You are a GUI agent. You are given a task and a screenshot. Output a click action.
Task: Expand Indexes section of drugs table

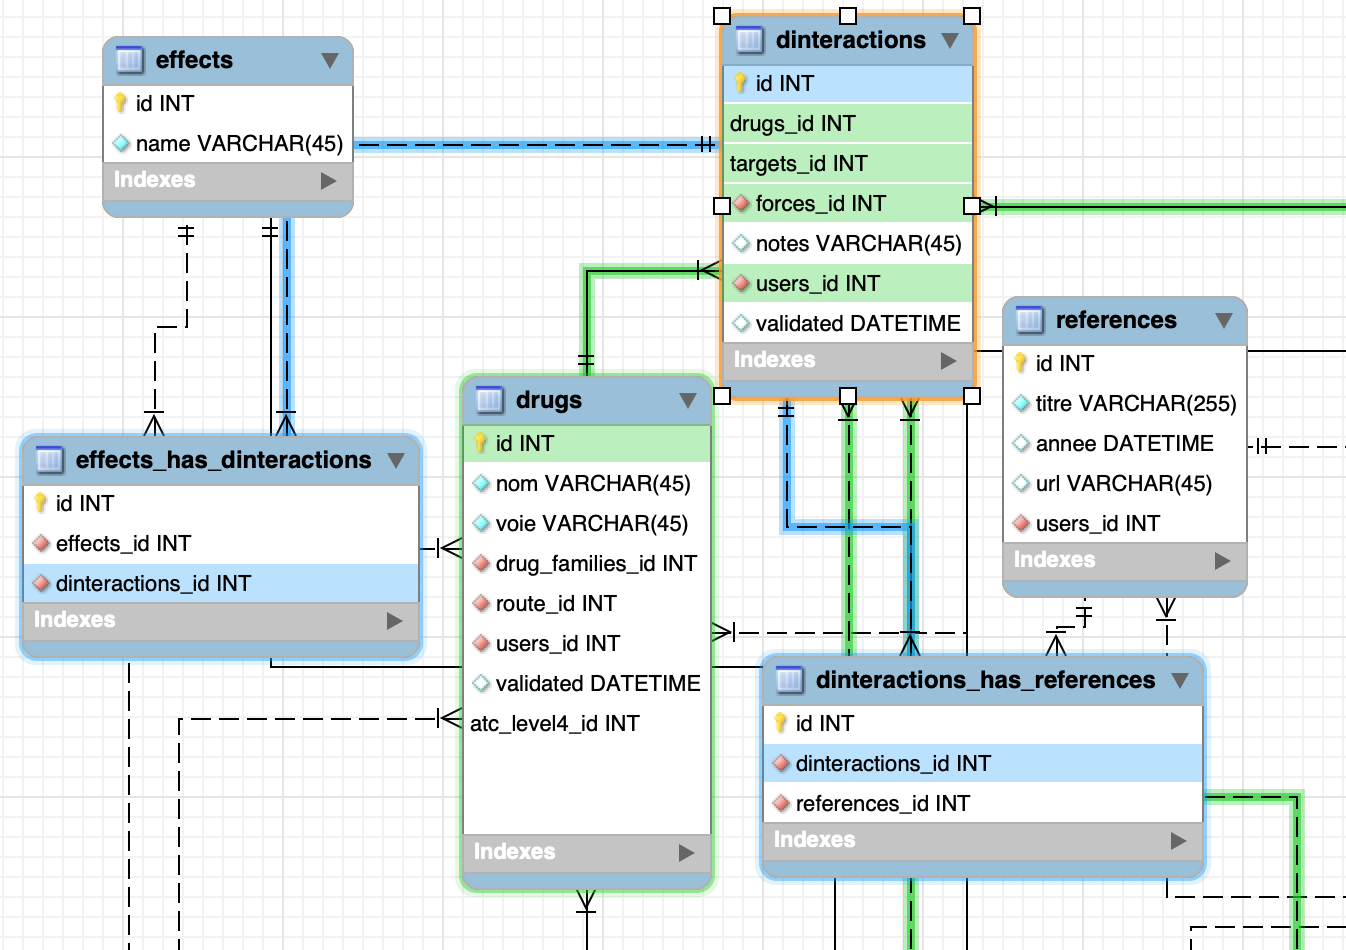[686, 853]
